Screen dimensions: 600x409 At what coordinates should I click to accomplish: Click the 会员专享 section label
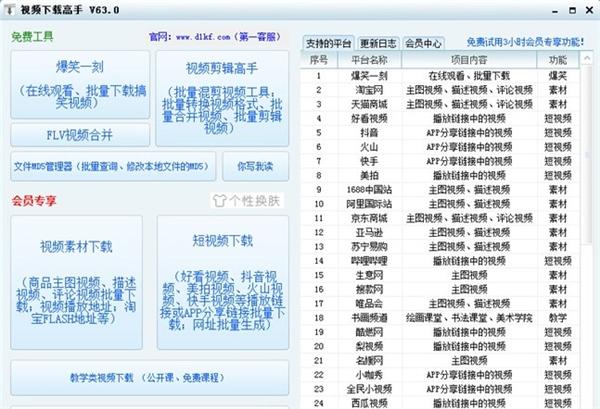tap(34, 200)
